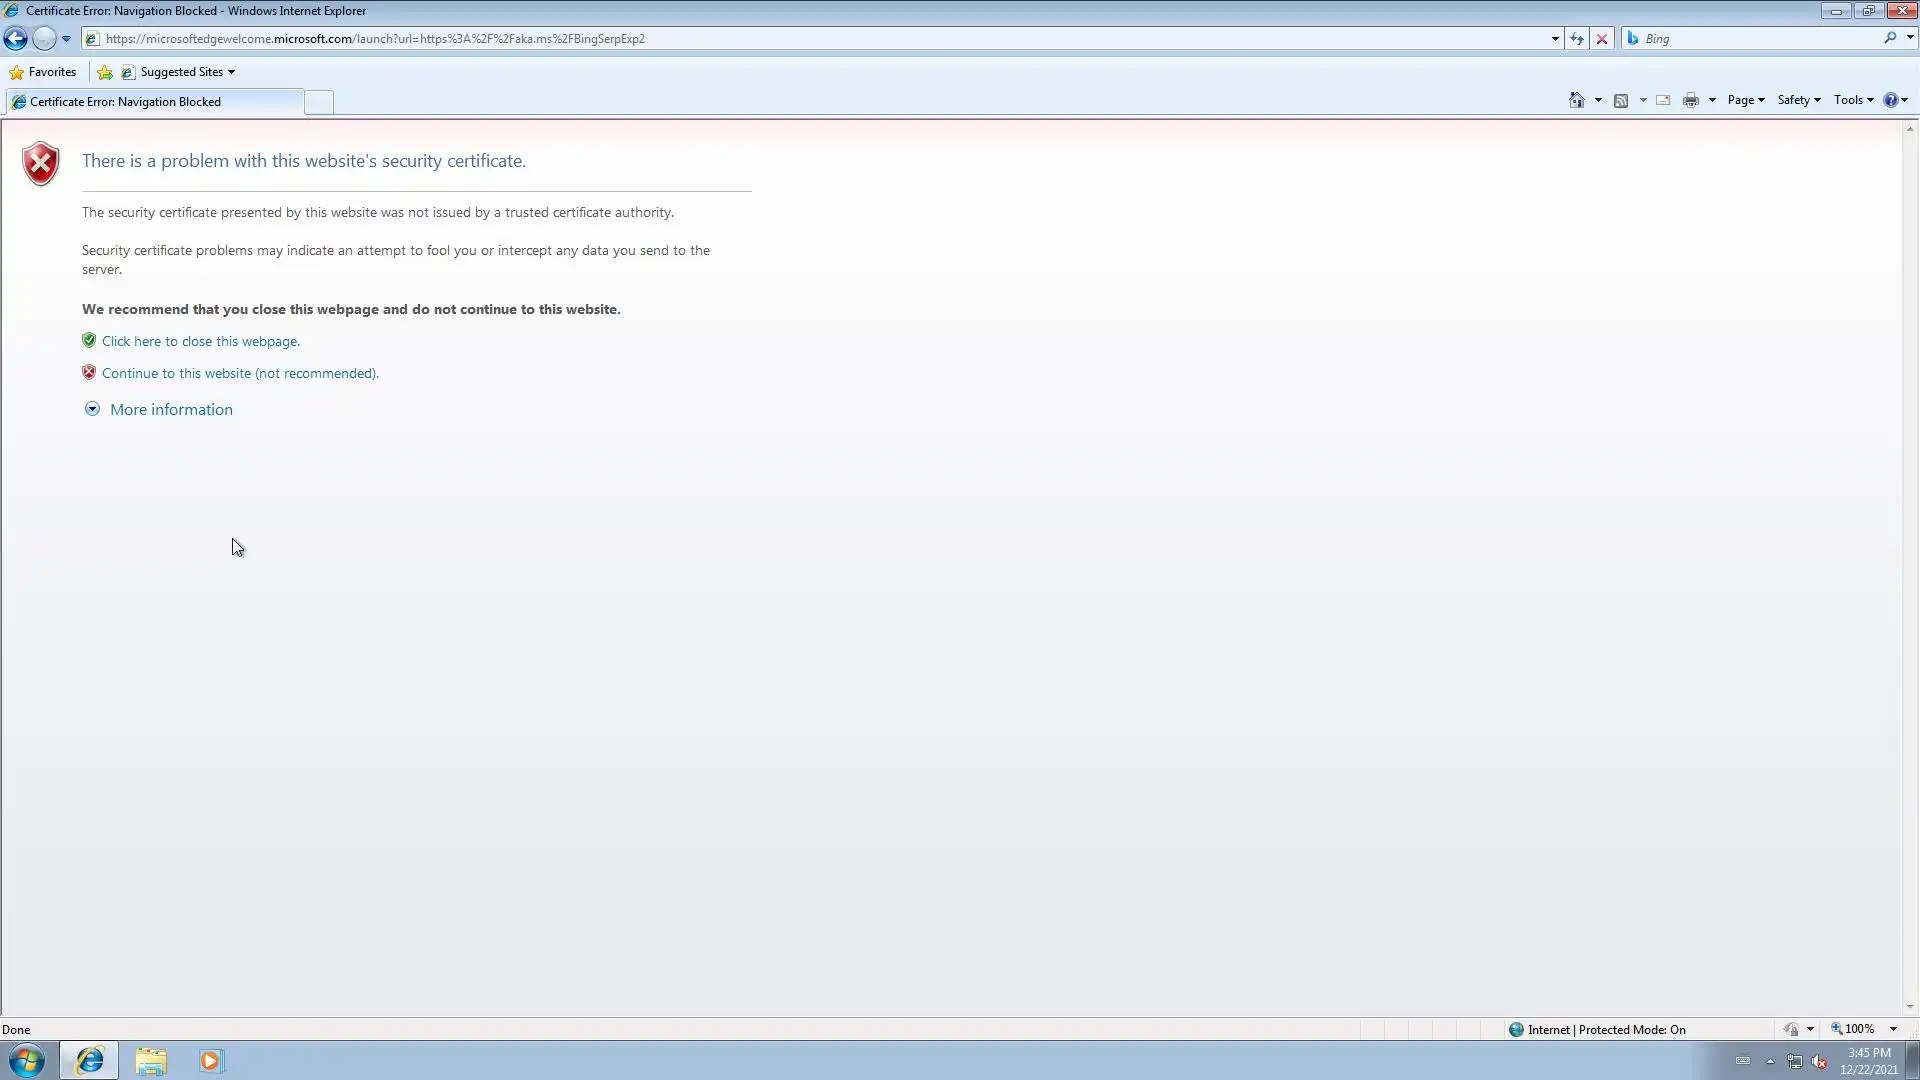The image size is (1920, 1080).
Task: Open the Tools menu
Action: click(1853, 100)
